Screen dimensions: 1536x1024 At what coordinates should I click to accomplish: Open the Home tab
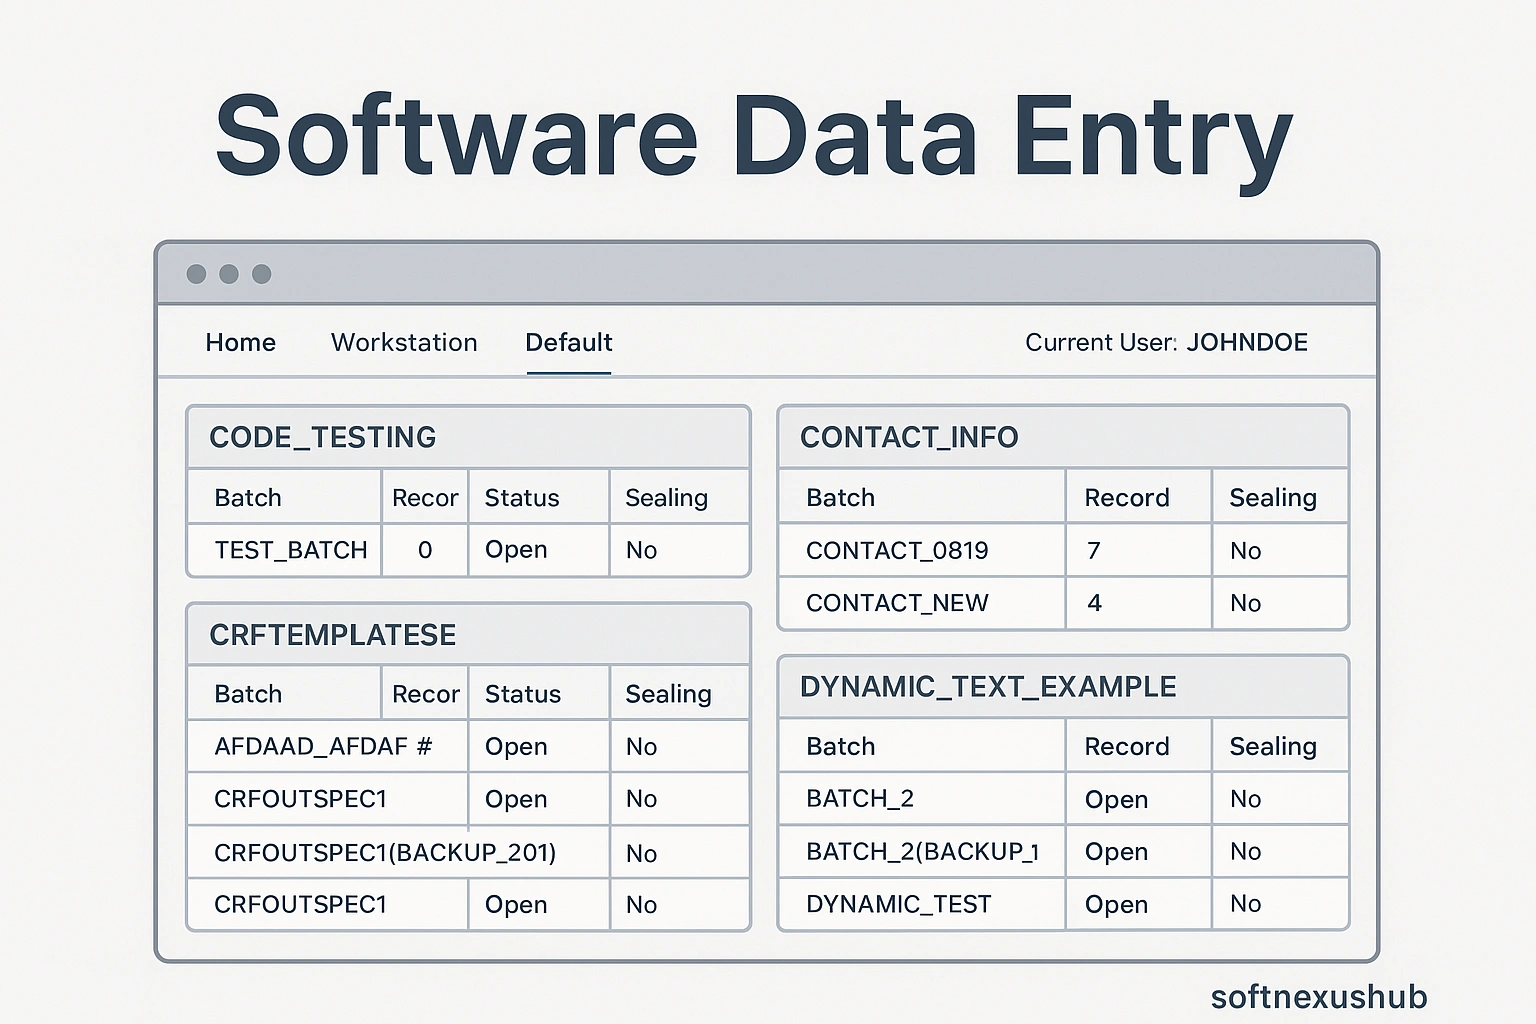(240, 342)
